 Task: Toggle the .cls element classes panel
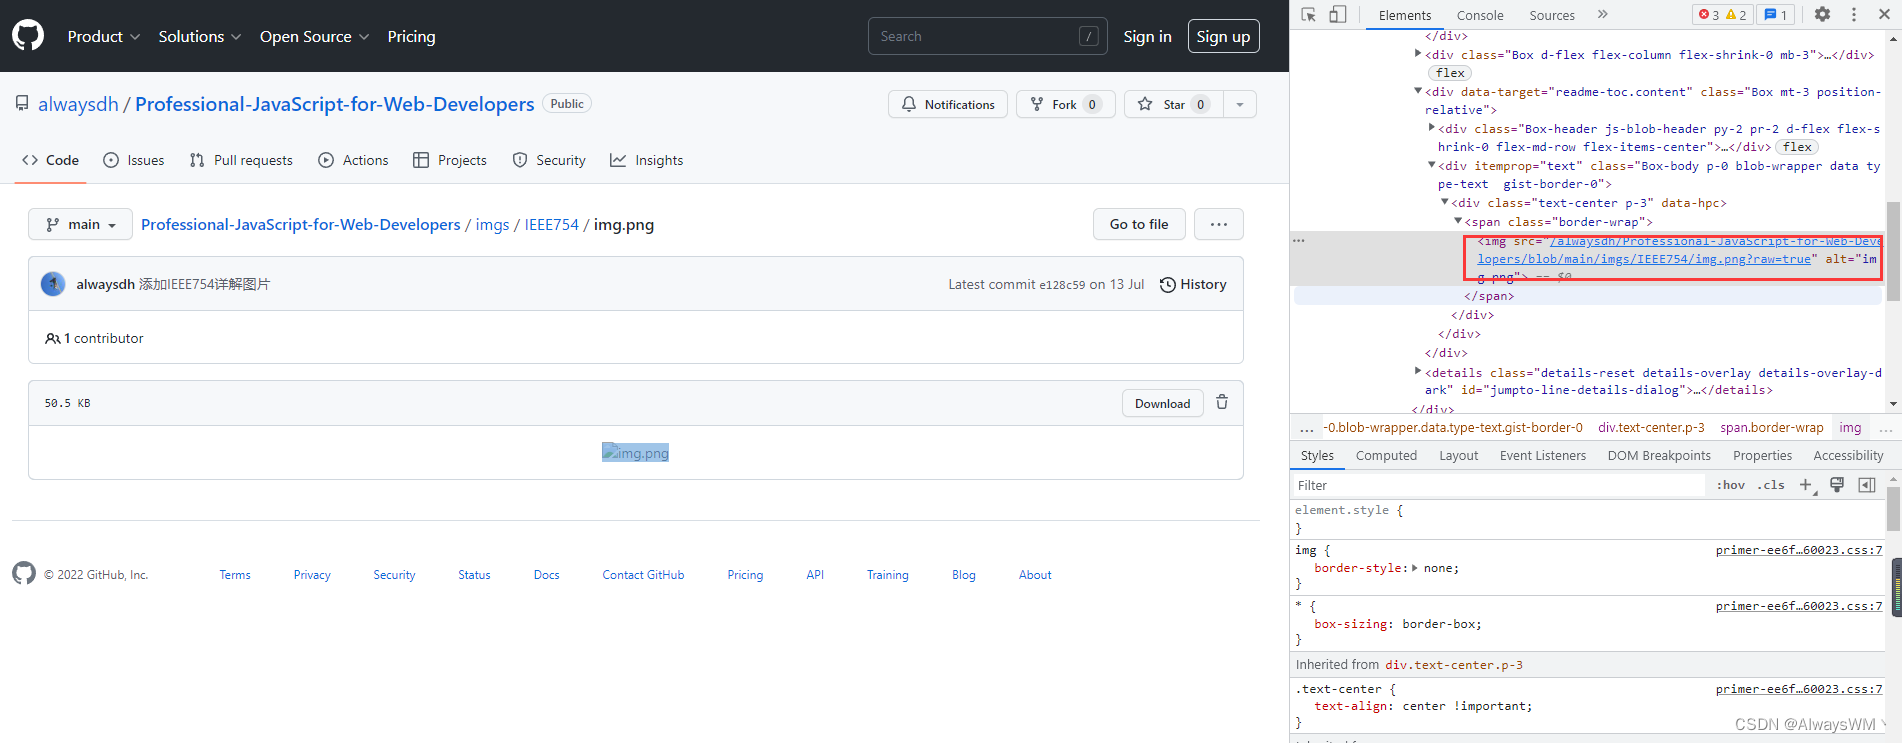pyautogui.click(x=1771, y=485)
